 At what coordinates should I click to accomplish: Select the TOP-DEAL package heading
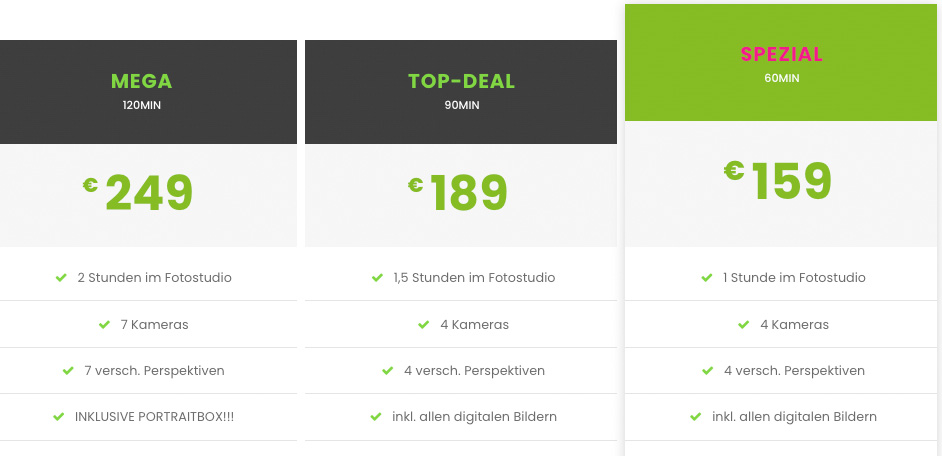(461, 81)
